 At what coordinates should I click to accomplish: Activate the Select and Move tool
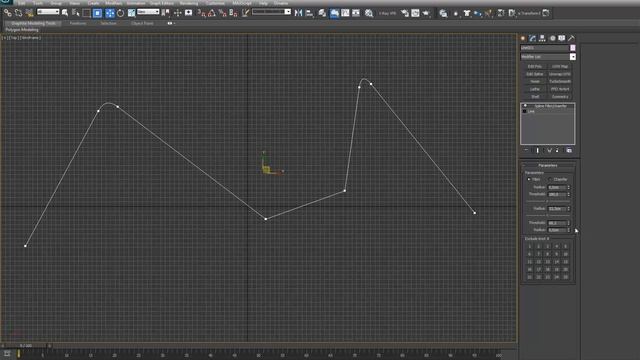(x=110, y=13)
